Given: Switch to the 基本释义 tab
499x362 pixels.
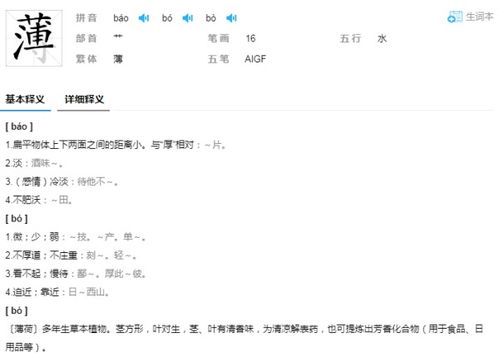Looking at the screenshot, I should pyautogui.click(x=25, y=99).
